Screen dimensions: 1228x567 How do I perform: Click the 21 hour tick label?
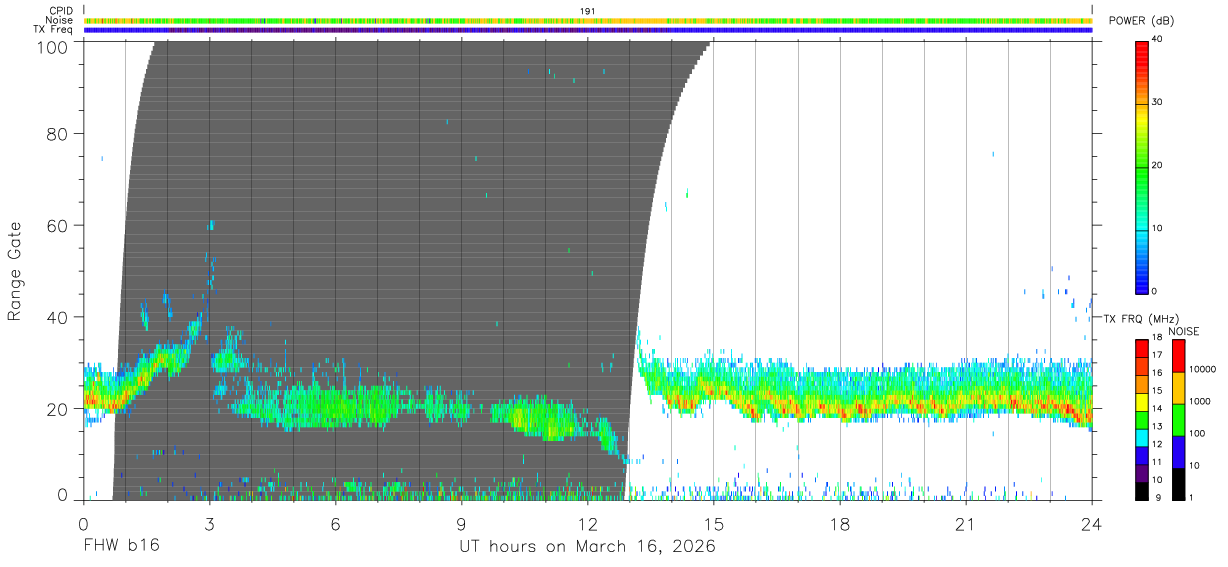(965, 523)
